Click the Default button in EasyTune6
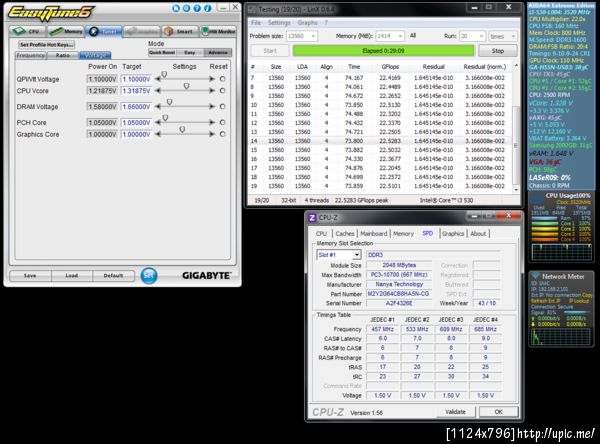The image size is (600, 444). pyautogui.click(x=113, y=276)
